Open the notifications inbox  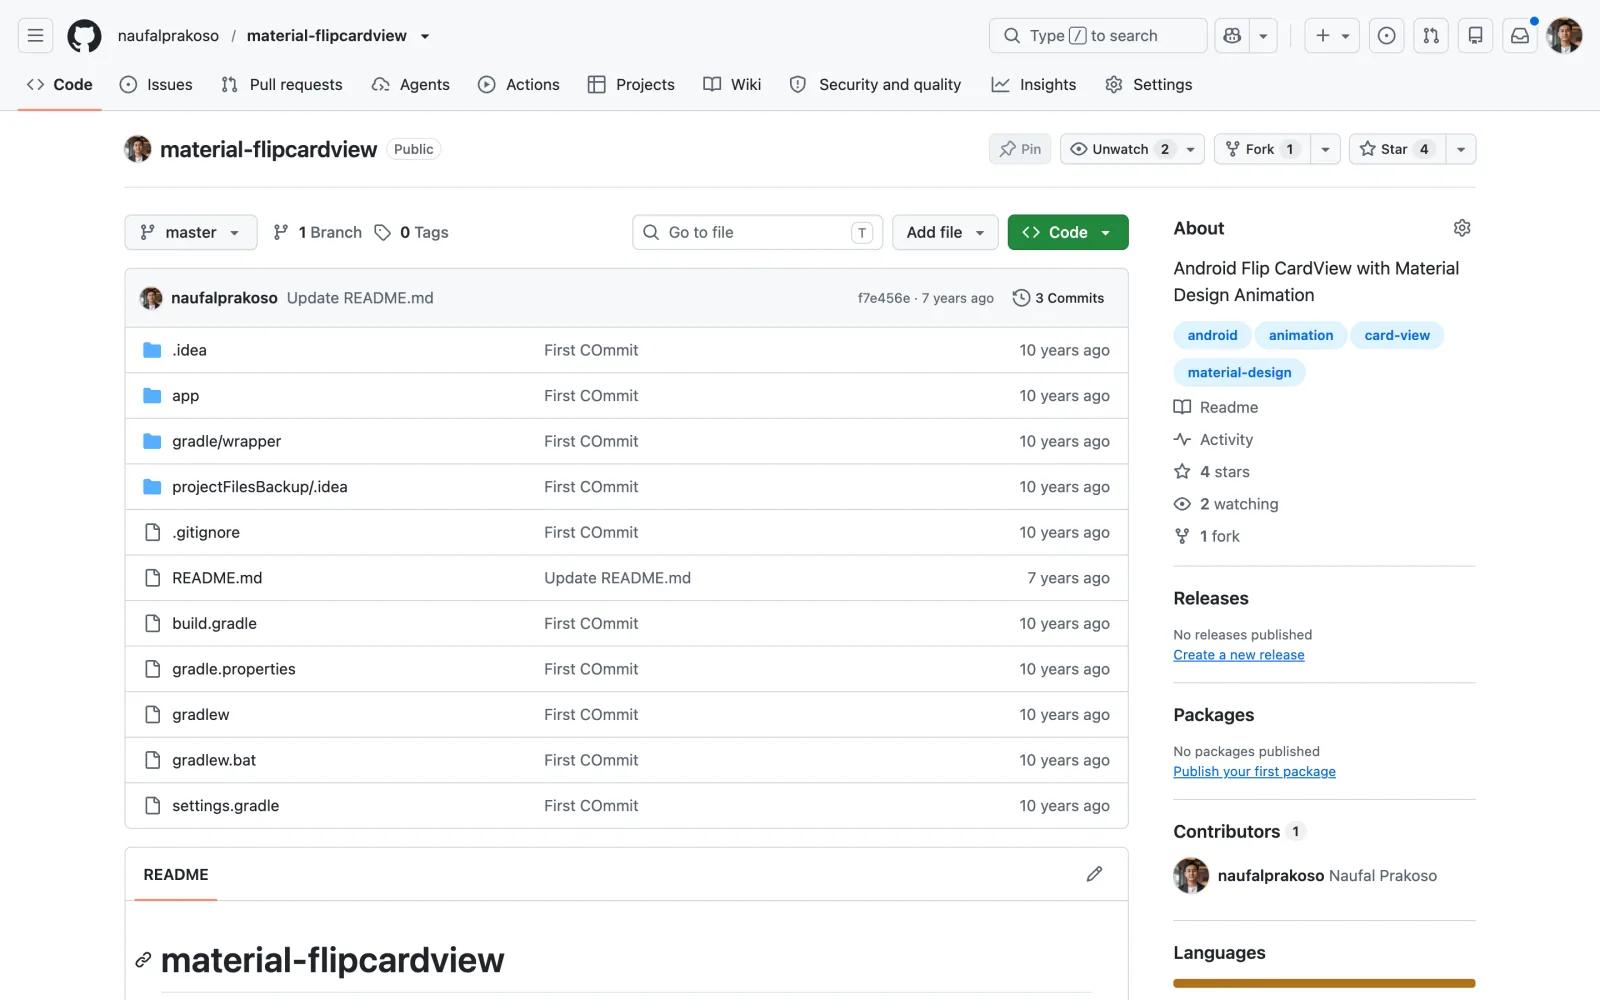click(x=1520, y=36)
